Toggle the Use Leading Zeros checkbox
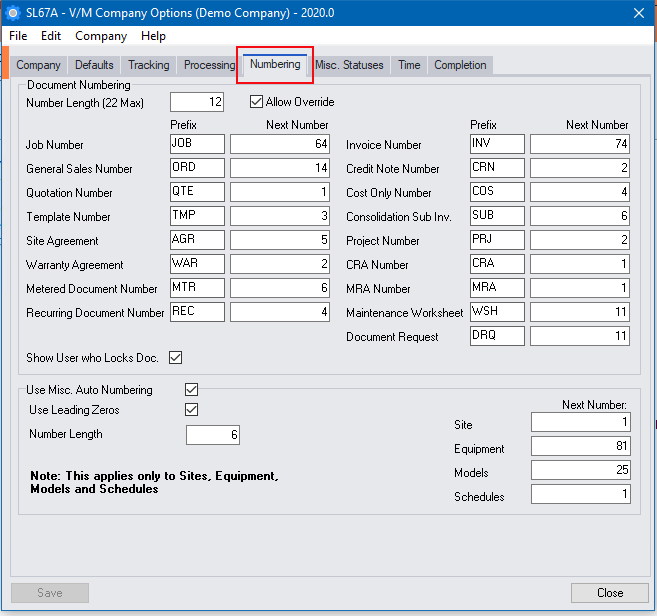 (192, 409)
